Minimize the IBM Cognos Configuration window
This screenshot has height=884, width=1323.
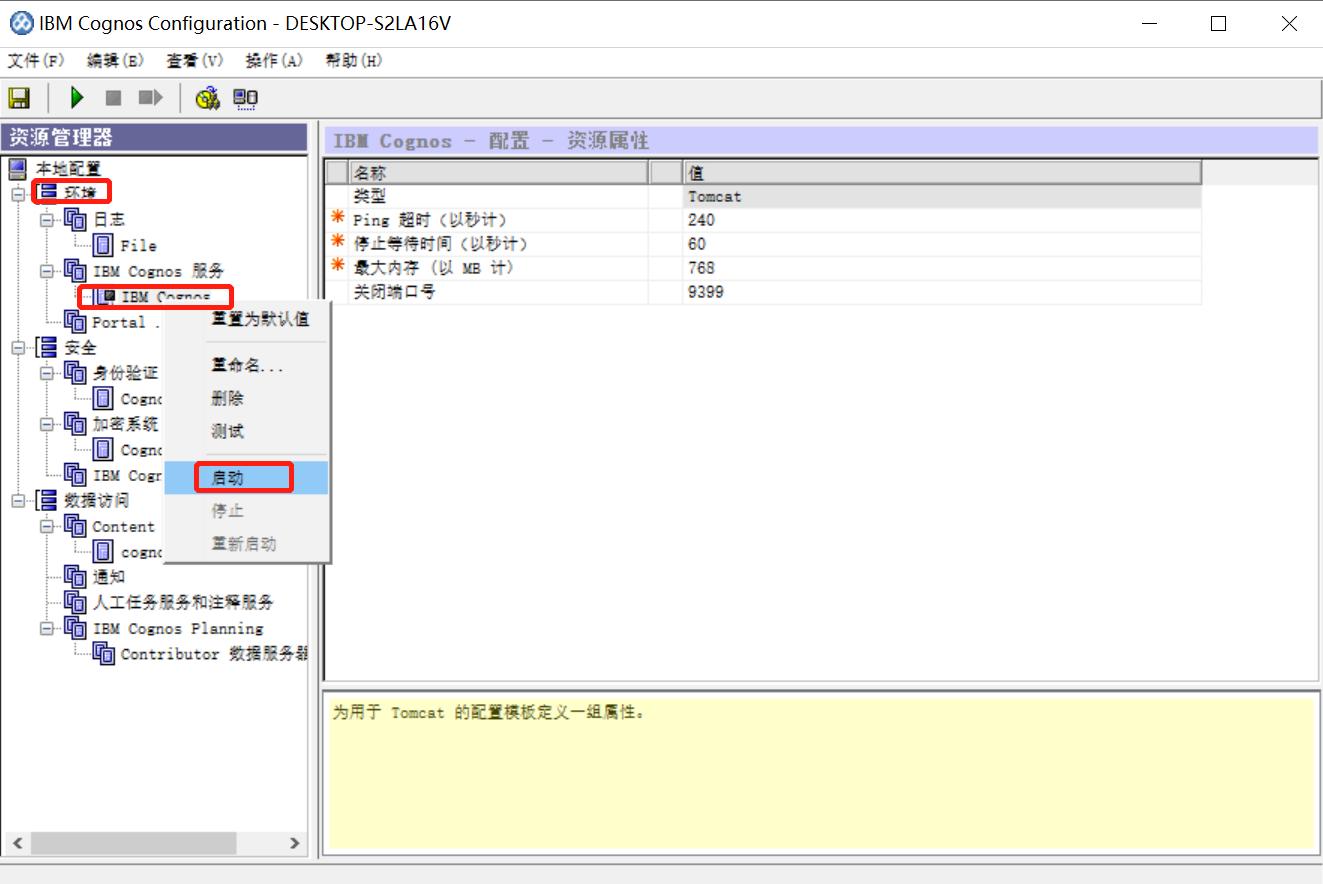pyautogui.click(x=1147, y=23)
